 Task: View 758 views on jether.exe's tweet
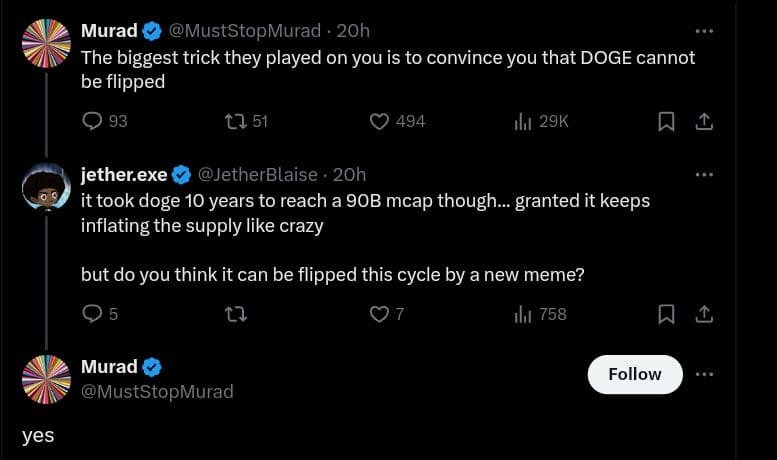click(x=522, y=314)
